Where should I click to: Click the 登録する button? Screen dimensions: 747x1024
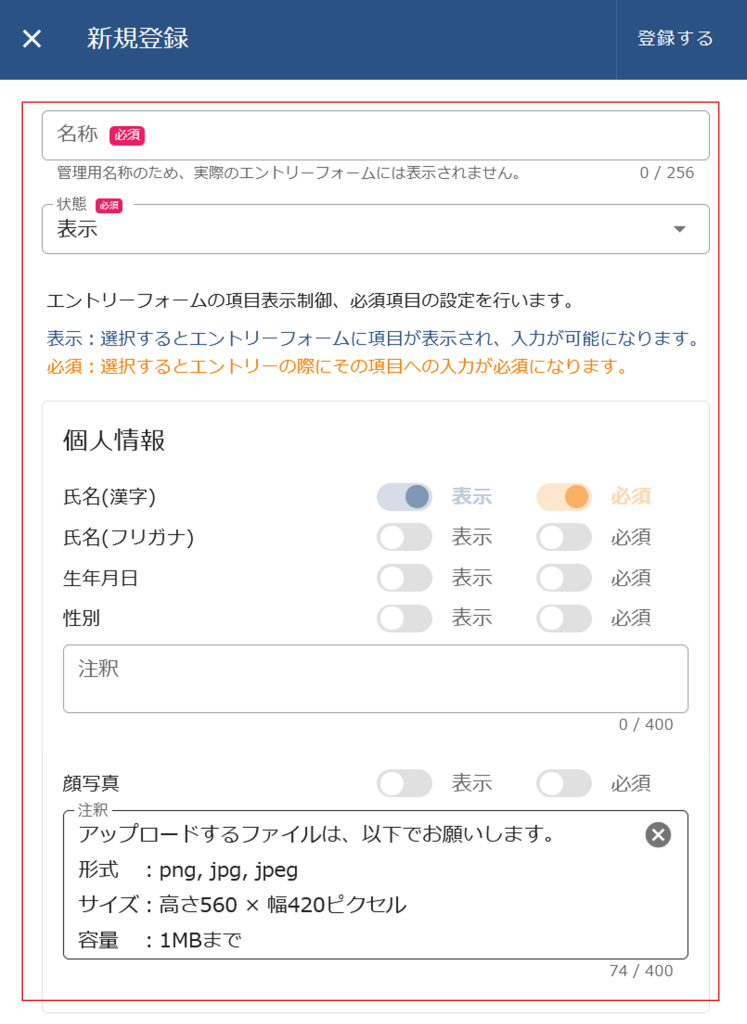coord(676,39)
